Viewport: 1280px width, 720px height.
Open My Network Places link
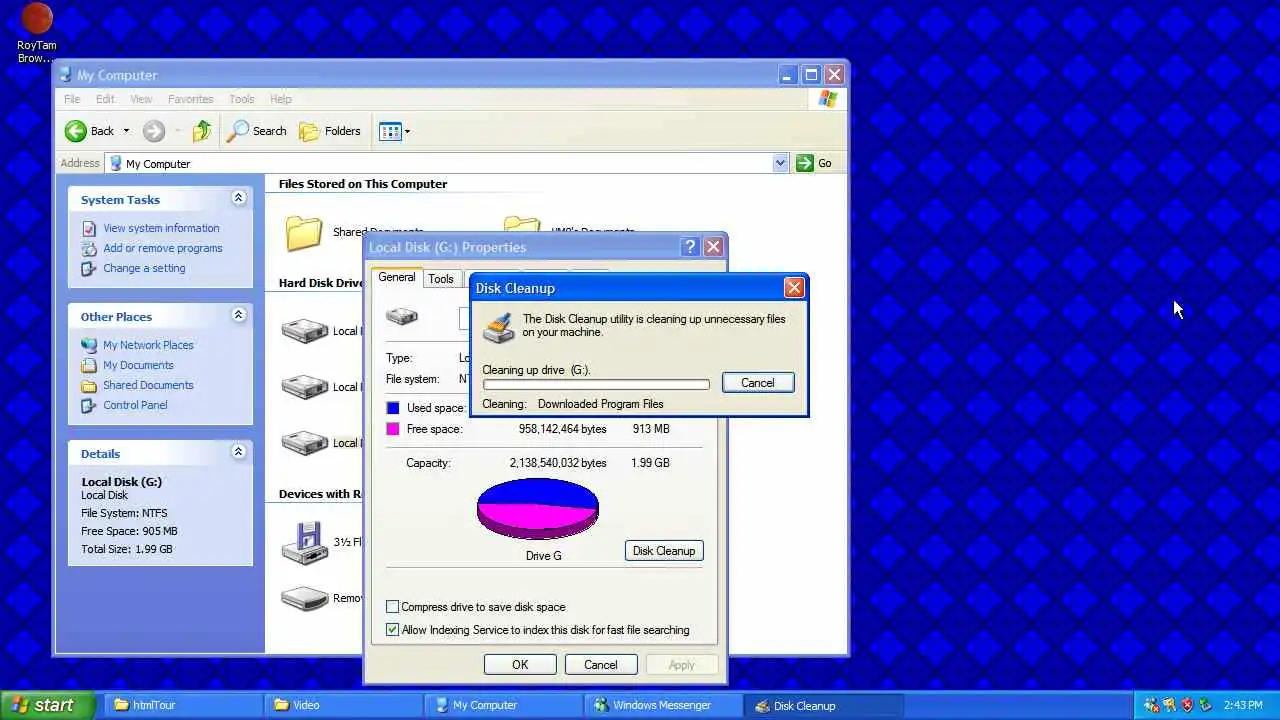pyautogui.click(x=148, y=345)
